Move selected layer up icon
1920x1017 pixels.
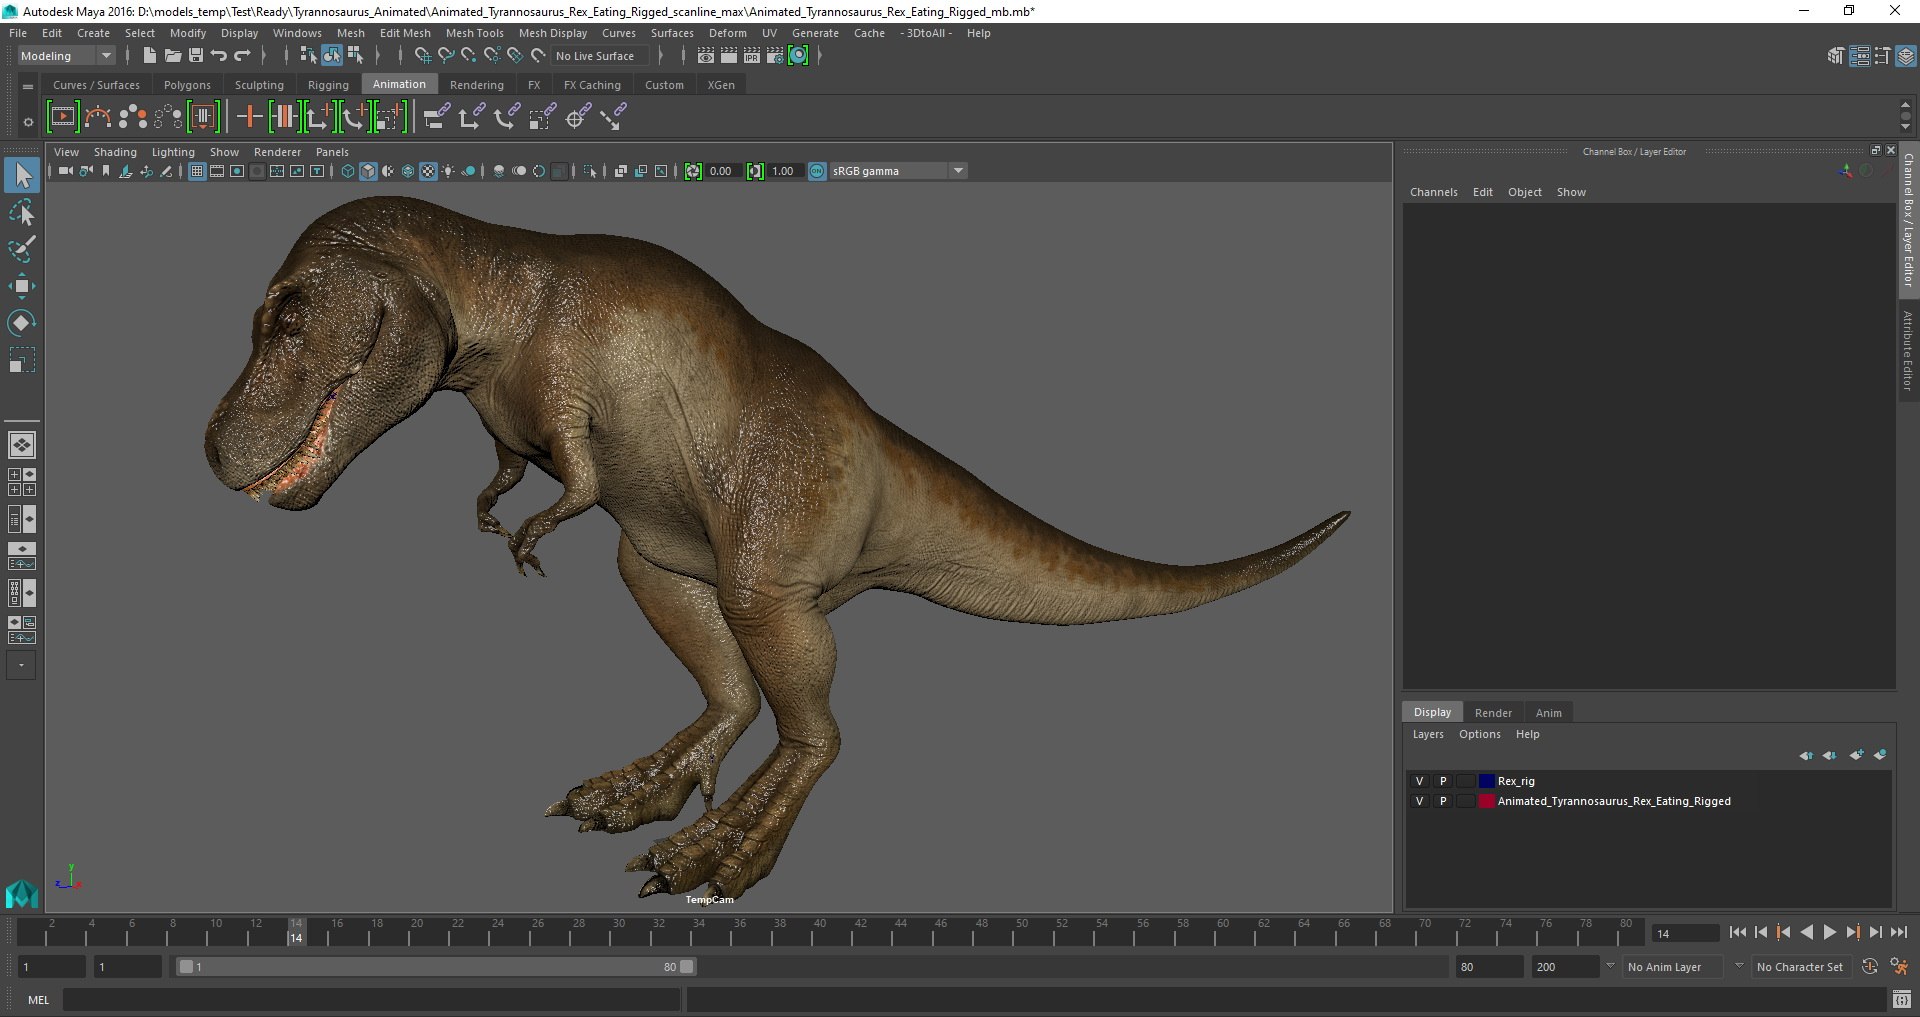pos(1806,755)
